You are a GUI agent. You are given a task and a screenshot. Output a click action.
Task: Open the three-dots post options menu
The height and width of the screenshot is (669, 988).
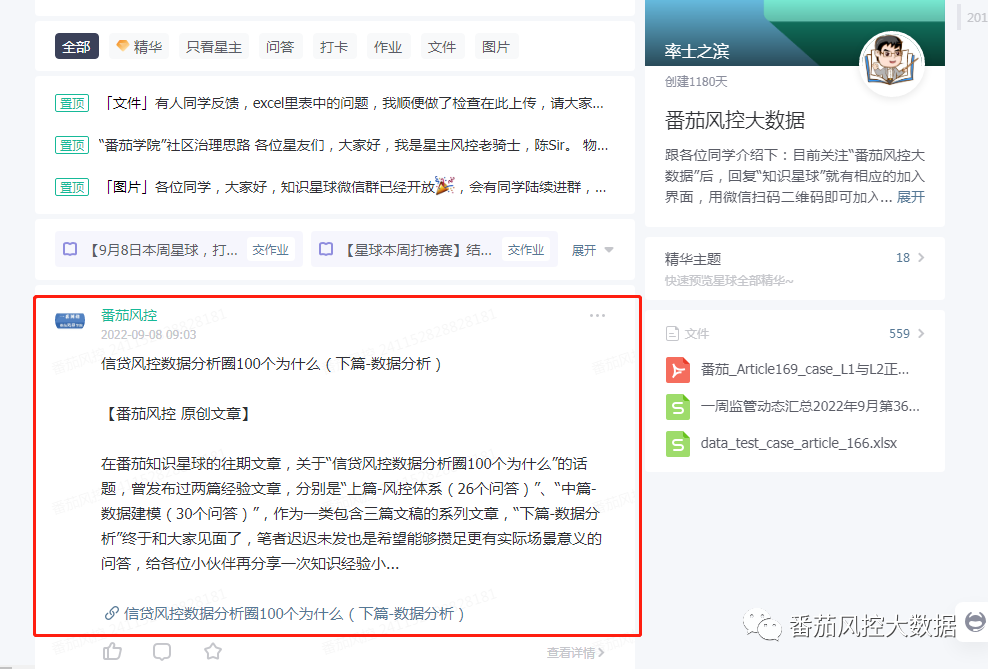pos(597,316)
